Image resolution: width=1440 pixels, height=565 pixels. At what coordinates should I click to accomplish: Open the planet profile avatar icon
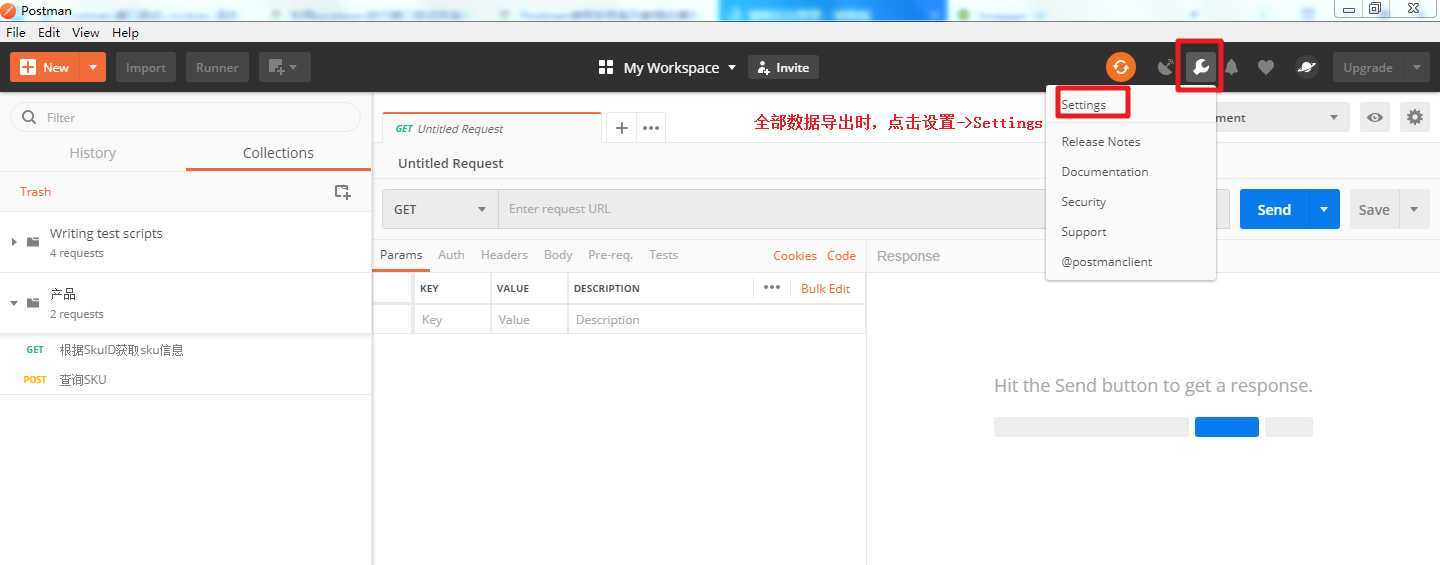1306,67
